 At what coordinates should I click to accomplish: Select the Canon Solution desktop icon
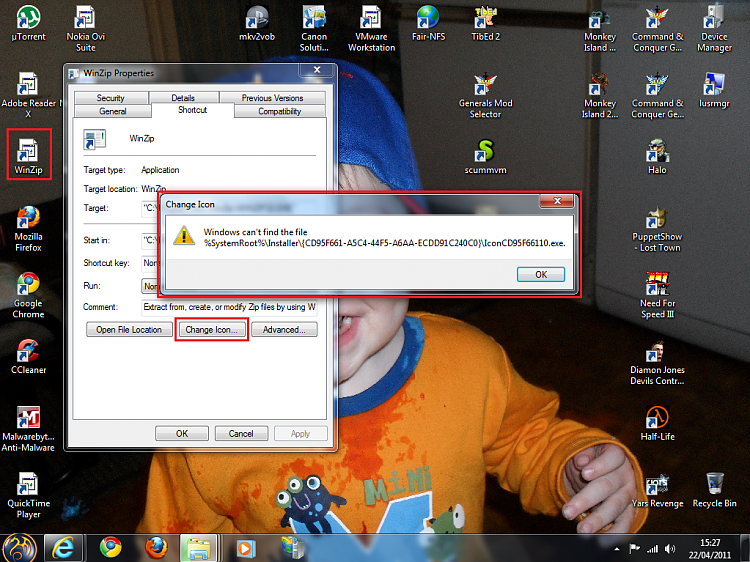pos(314,29)
